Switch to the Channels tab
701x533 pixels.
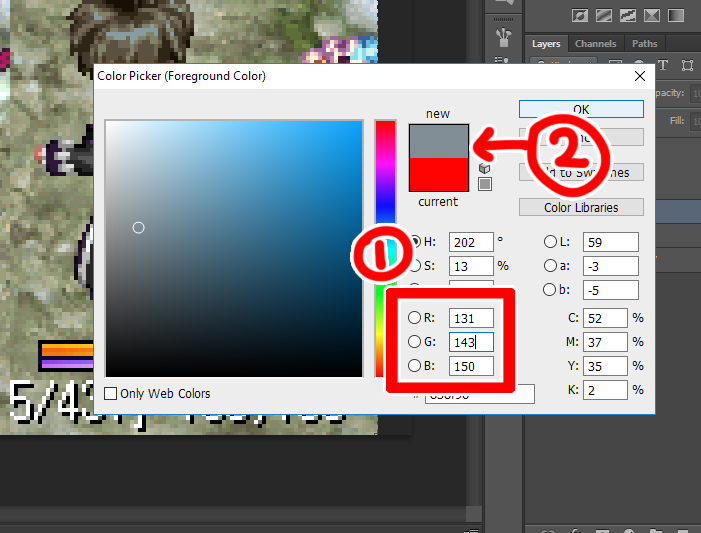point(595,44)
